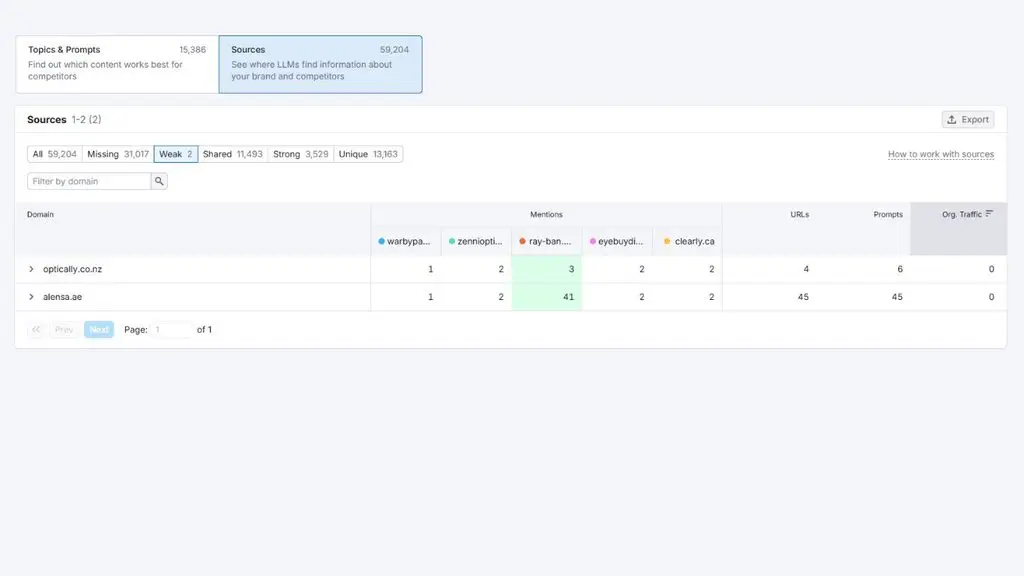
Task: Switch to the Shared filter
Action: pos(232,154)
